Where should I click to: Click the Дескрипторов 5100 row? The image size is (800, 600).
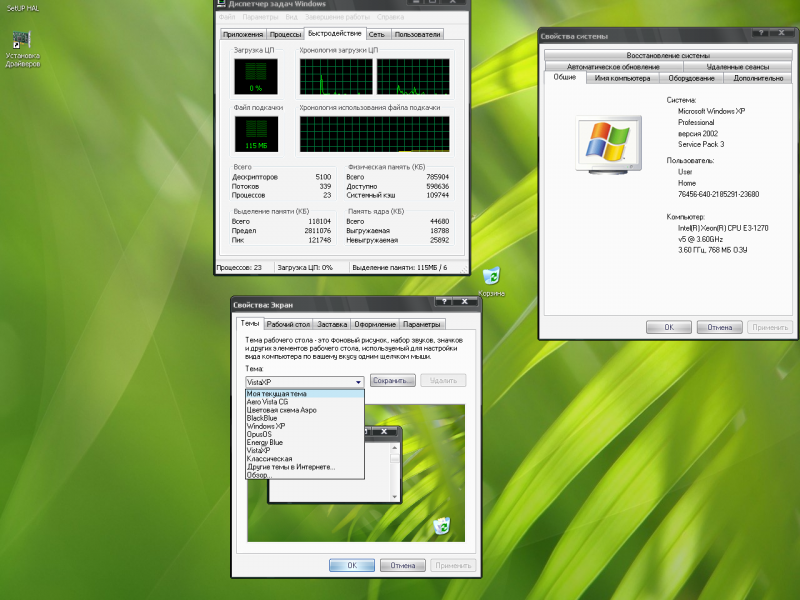tap(282, 177)
